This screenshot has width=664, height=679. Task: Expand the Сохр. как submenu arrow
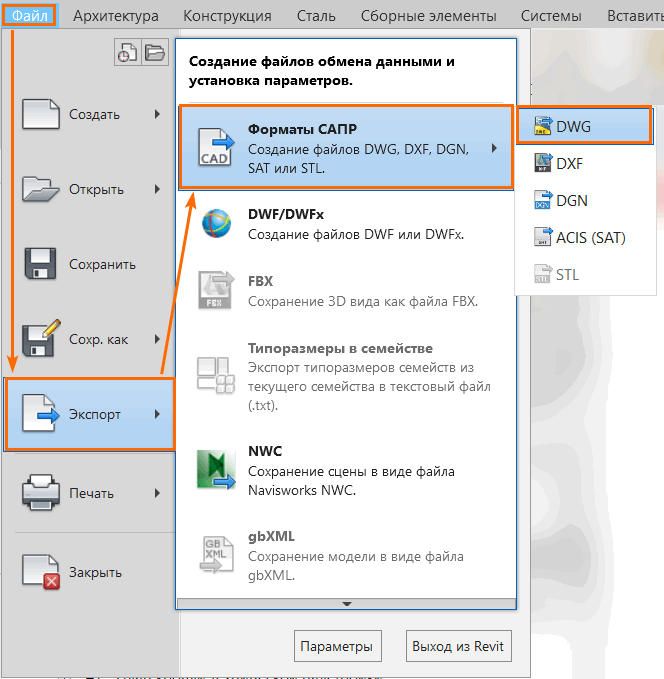157,339
